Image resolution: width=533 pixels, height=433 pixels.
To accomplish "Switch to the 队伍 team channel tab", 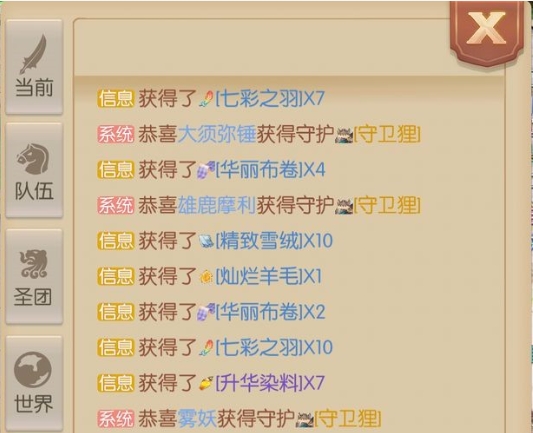I will (34, 170).
